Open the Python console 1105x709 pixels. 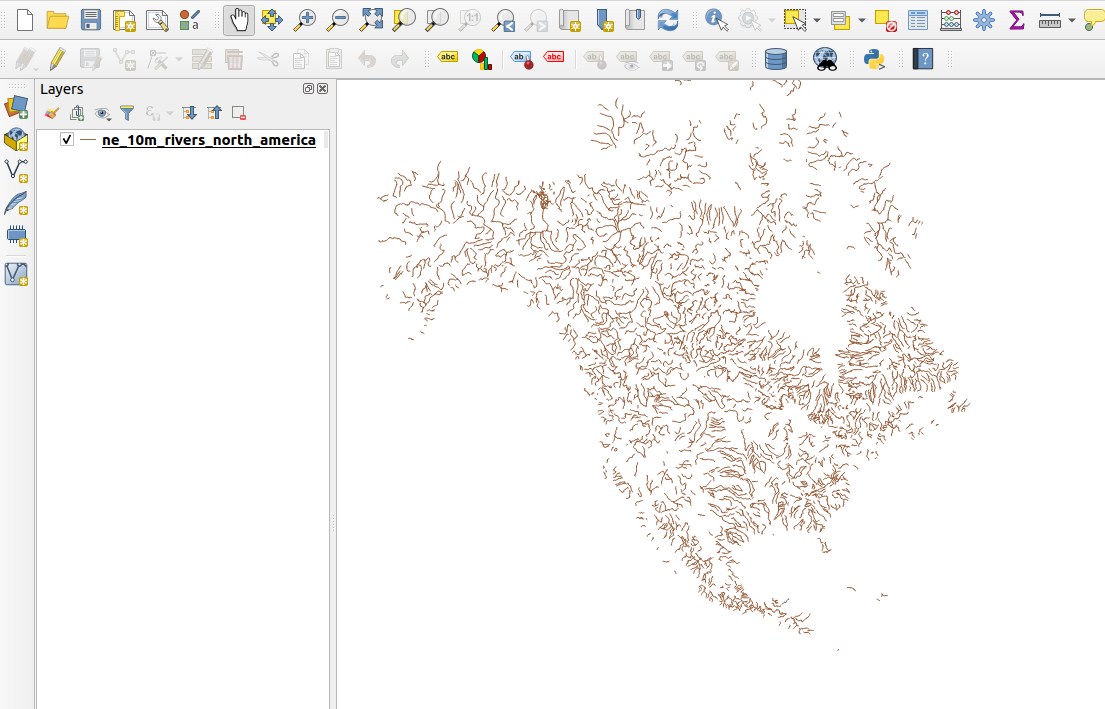click(x=875, y=60)
